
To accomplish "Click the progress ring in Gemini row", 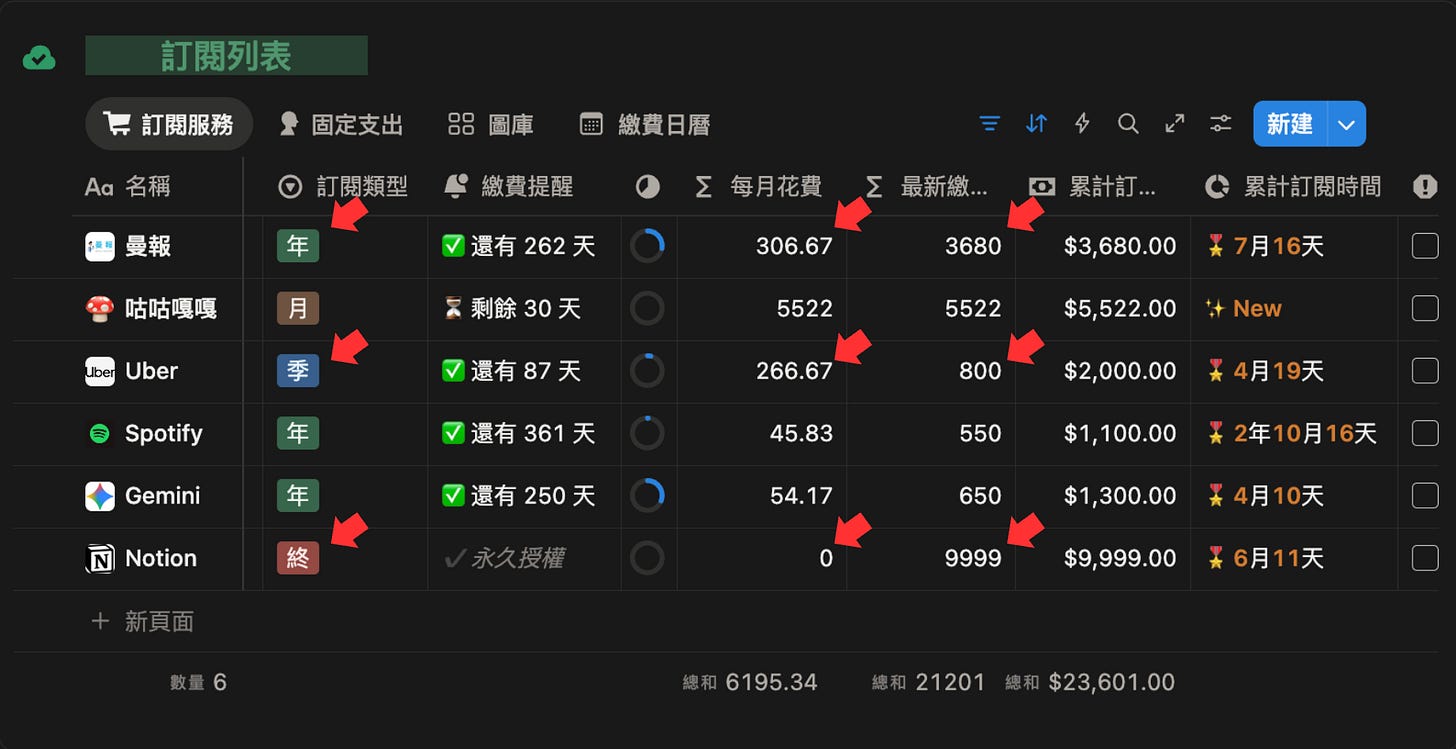I will tap(647, 495).
